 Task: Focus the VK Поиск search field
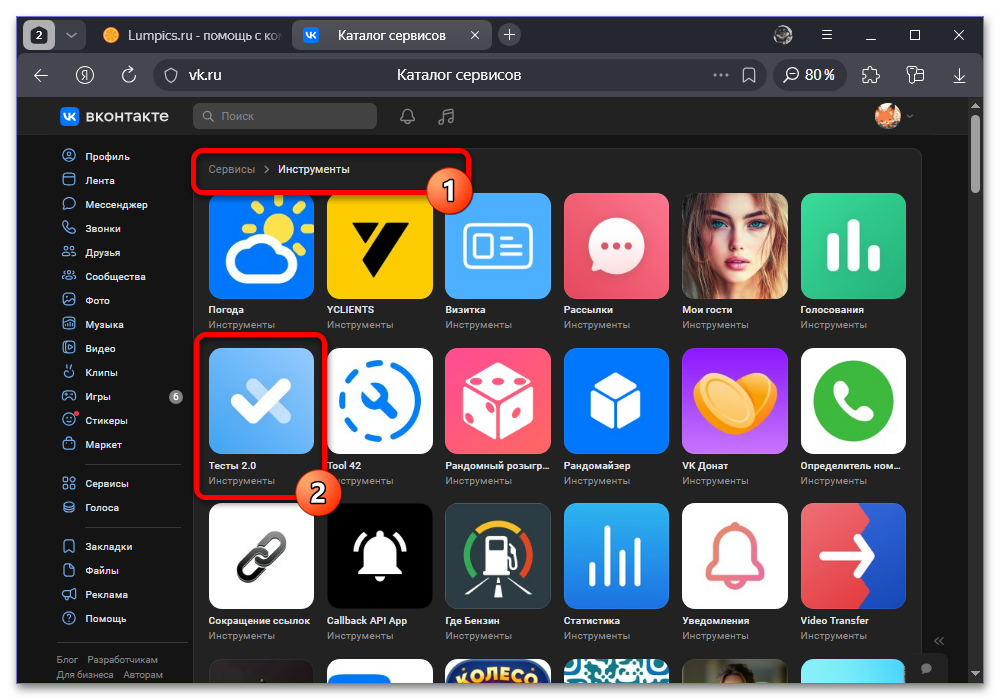click(285, 116)
